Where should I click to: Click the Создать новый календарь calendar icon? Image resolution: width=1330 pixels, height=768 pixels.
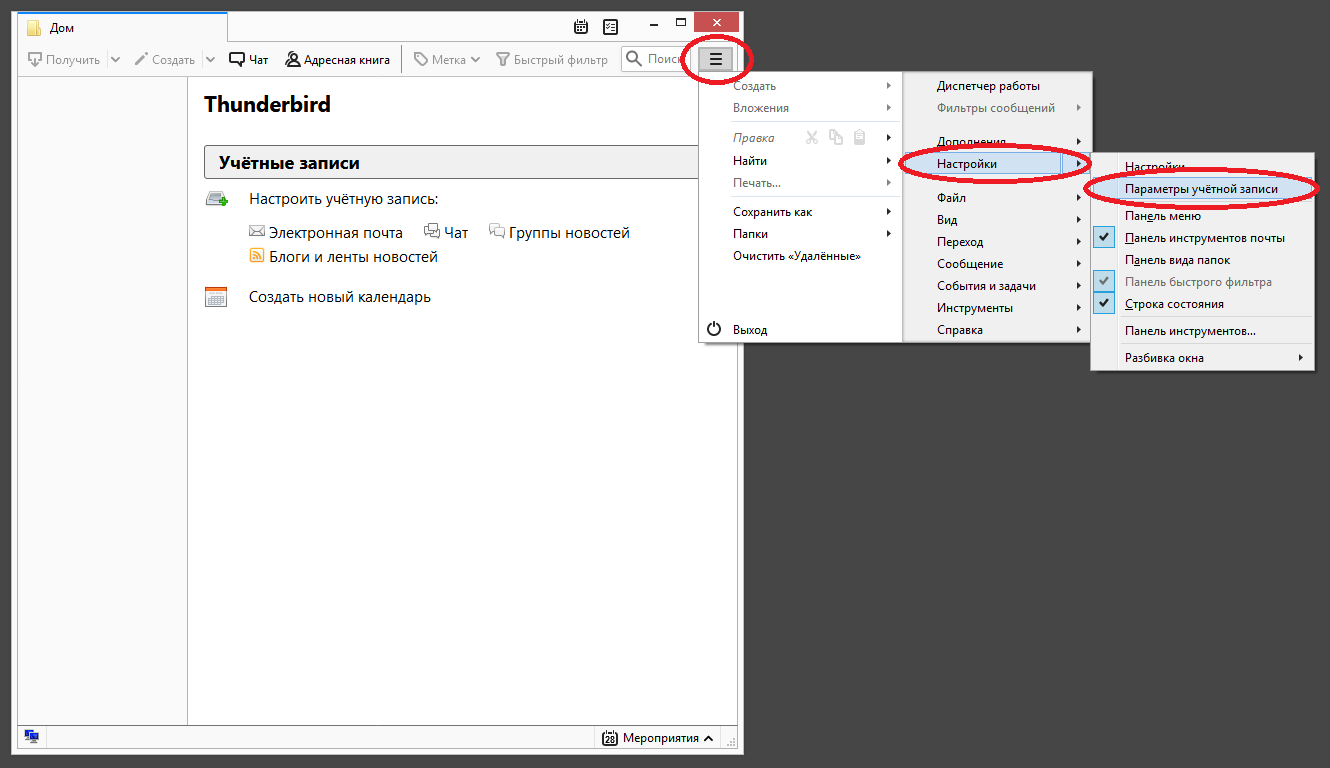(x=216, y=297)
